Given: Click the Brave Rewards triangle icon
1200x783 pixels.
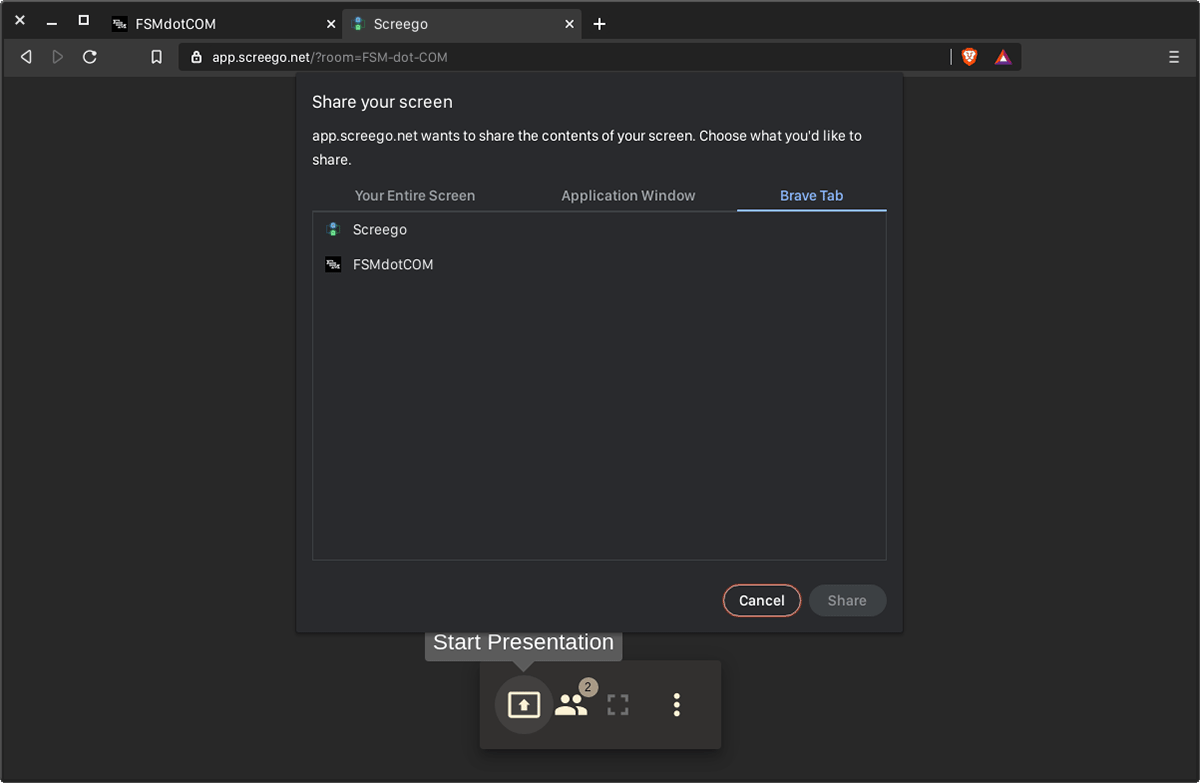Looking at the screenshot, I should point(1003,57).
